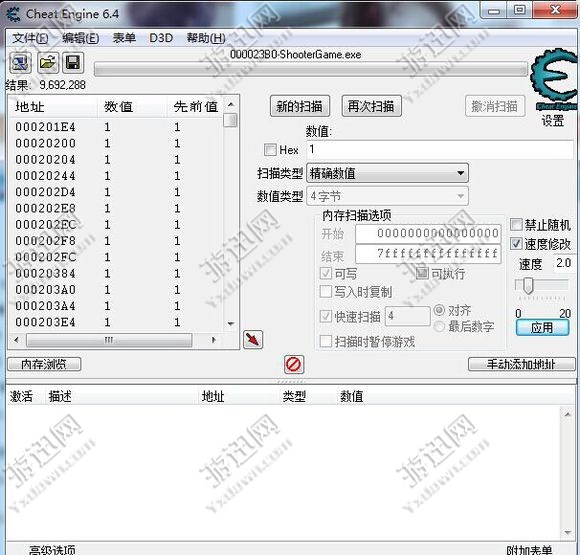Click the 类型 column header
Image resolution: width=580 pixels, height=555 pixels.
pyautogui.click(x=294, y=396)
